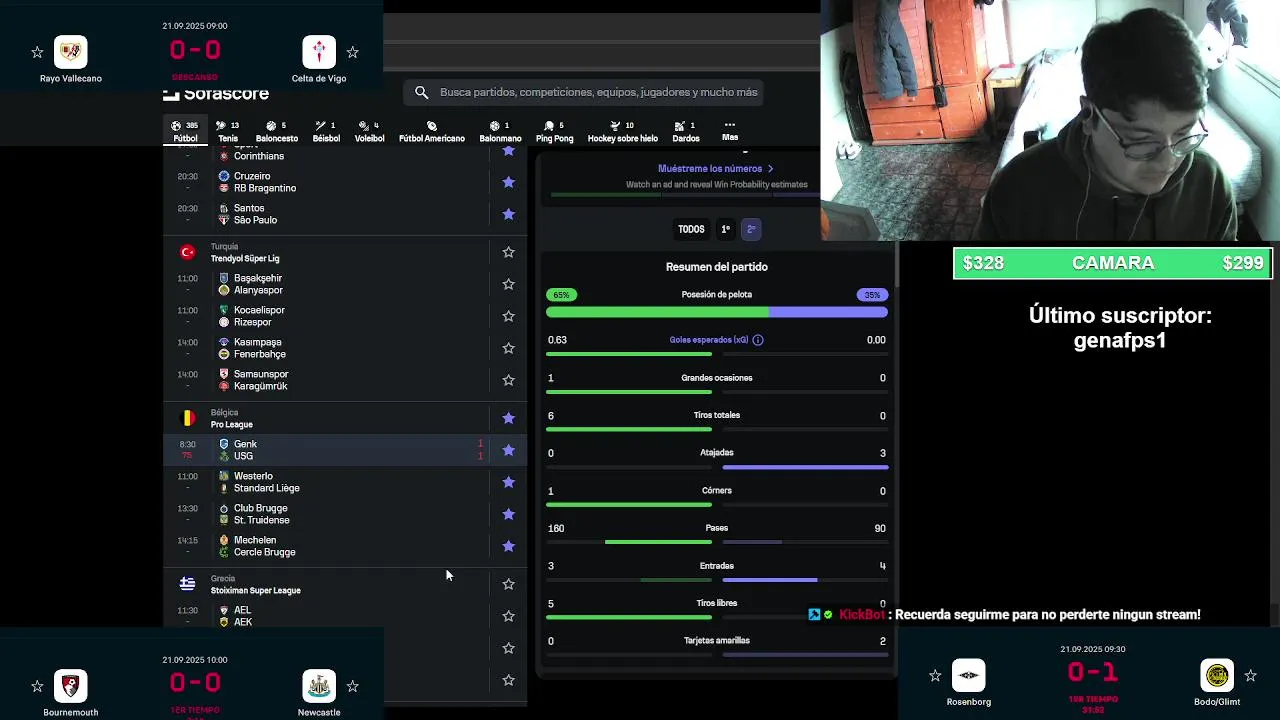Favorite the Trendyol Süper Lig league
Screen dimensions: 1280x720
pos(508,252)
